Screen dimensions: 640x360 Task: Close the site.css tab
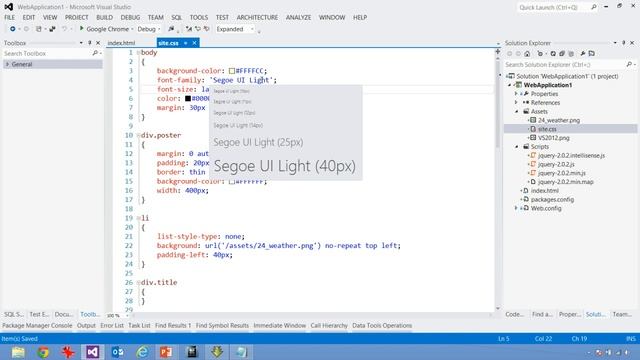click(194, 43)
